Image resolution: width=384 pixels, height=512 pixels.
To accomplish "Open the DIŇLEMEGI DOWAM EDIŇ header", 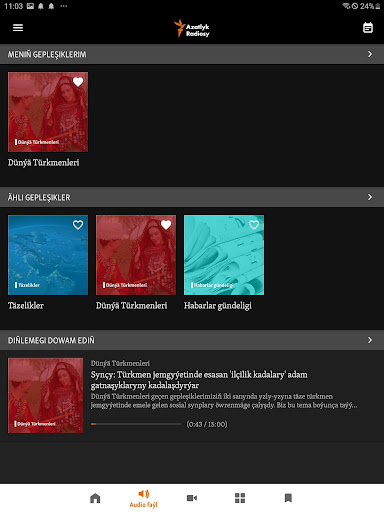I will click(192, 340).
